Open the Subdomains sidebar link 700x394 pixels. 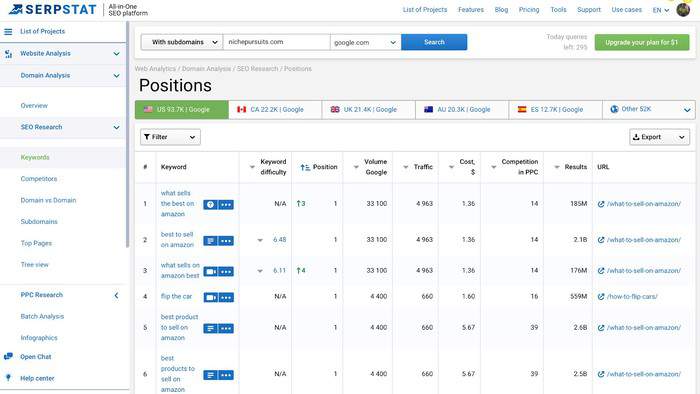39,222
